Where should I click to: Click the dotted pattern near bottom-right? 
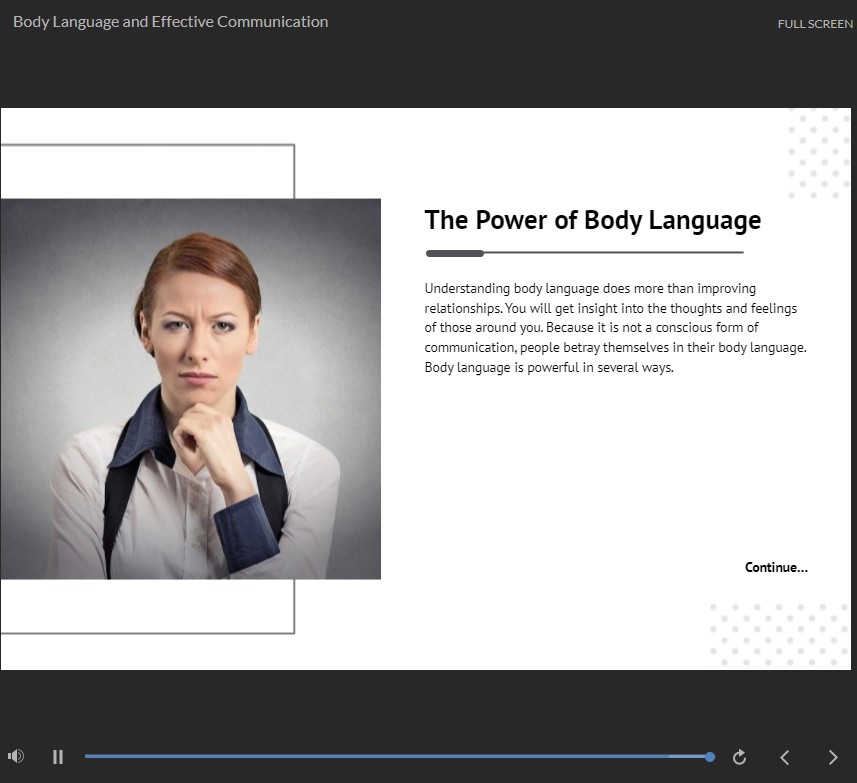tap(778, 634)
